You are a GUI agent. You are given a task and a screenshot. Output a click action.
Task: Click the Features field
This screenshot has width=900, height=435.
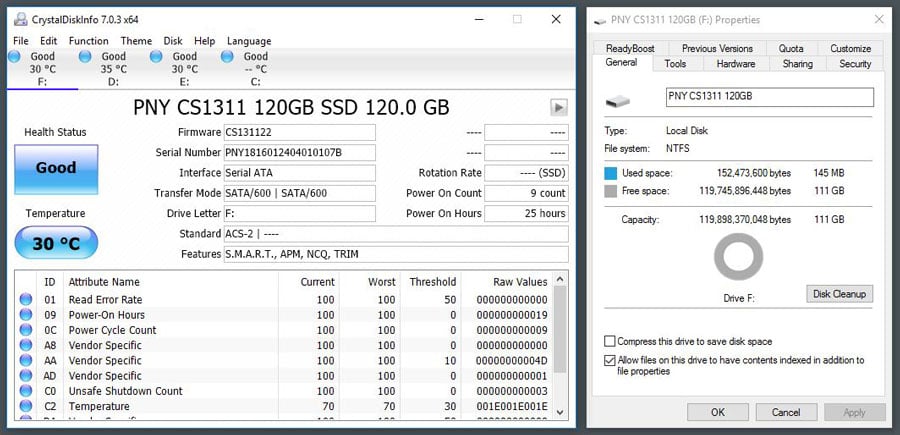(396, 254)
